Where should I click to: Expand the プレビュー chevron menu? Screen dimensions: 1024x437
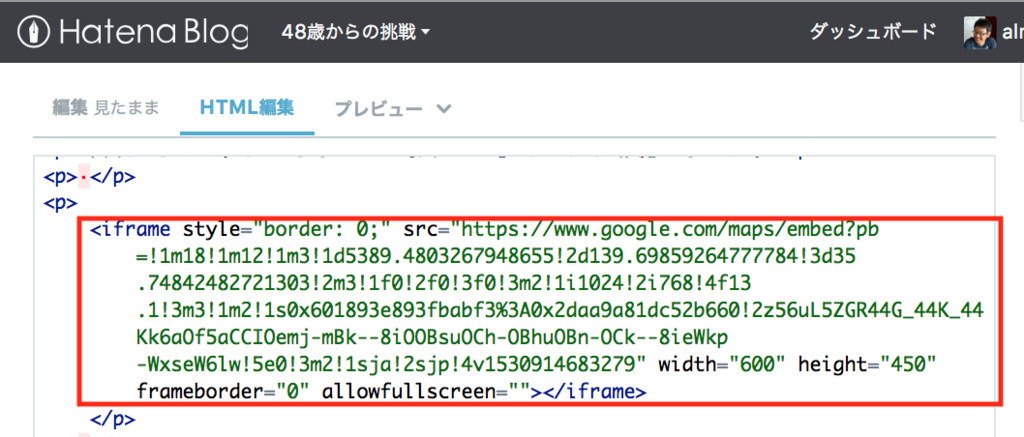point(443,109)
